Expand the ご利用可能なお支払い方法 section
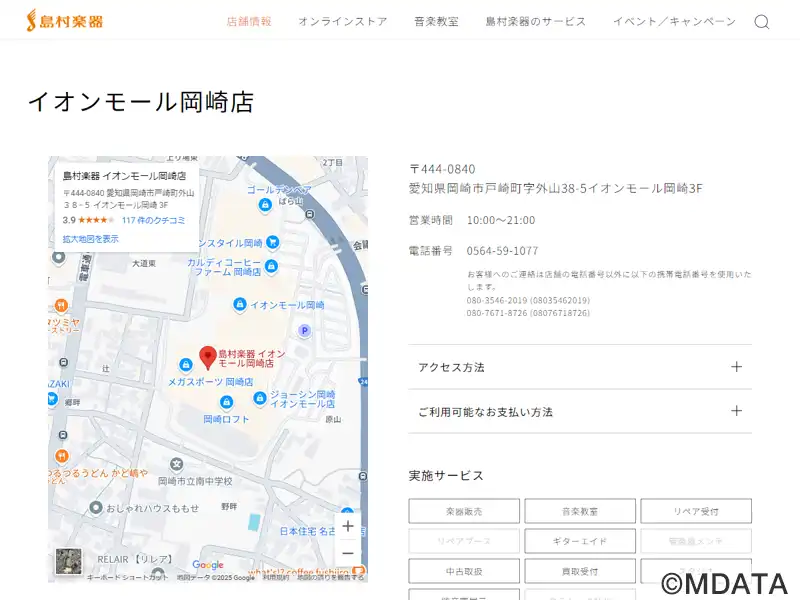This screenshot has height=600, width=800. pos(580,411)
